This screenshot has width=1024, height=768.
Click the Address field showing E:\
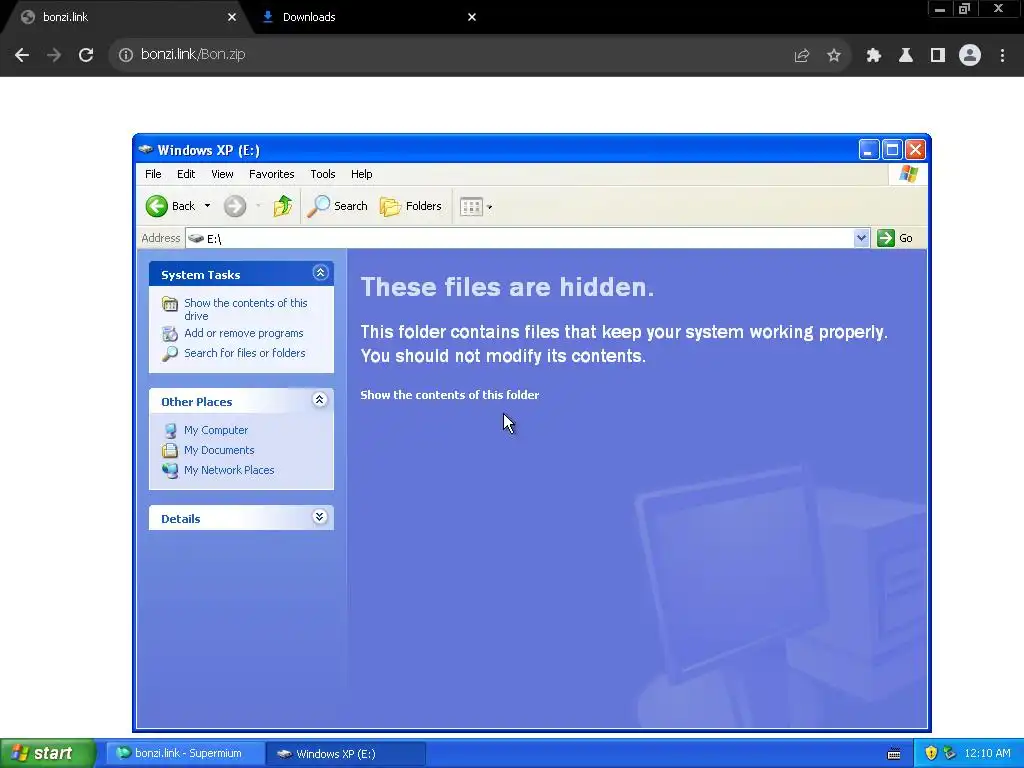pyautogui.click(x=519, y=238)
